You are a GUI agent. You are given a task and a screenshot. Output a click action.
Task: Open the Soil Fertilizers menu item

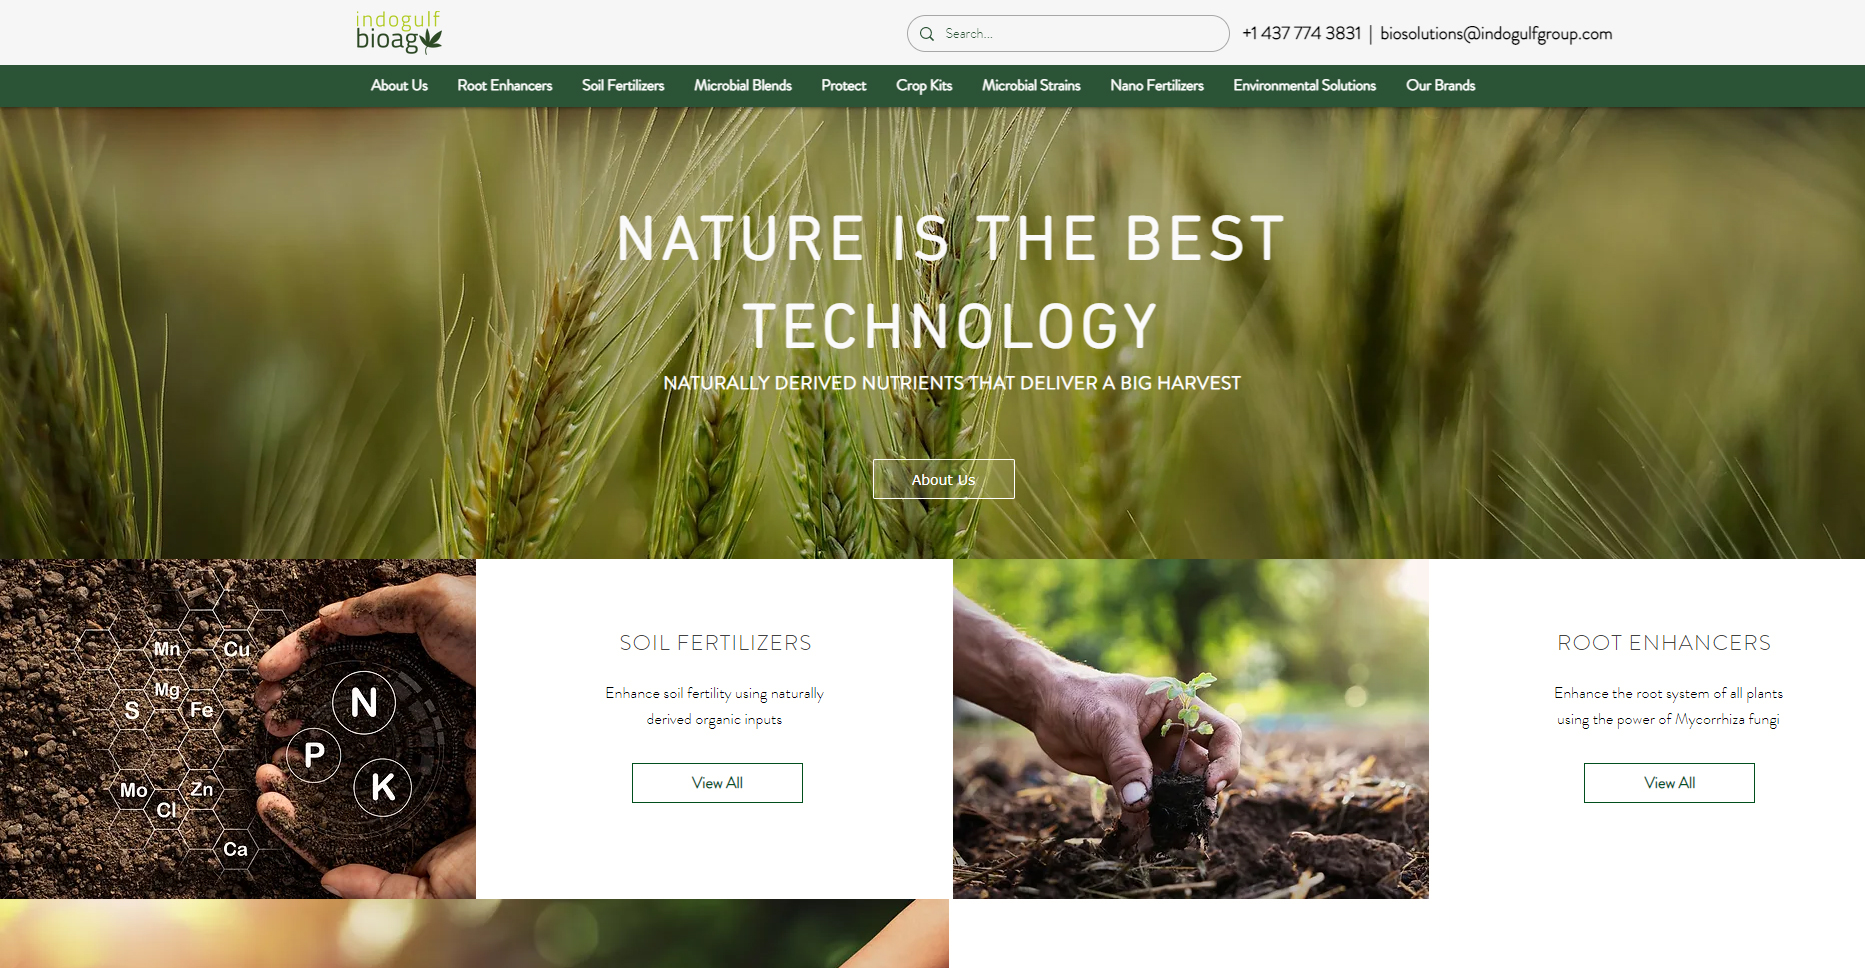pyautogui.click(x=622, y=86)
